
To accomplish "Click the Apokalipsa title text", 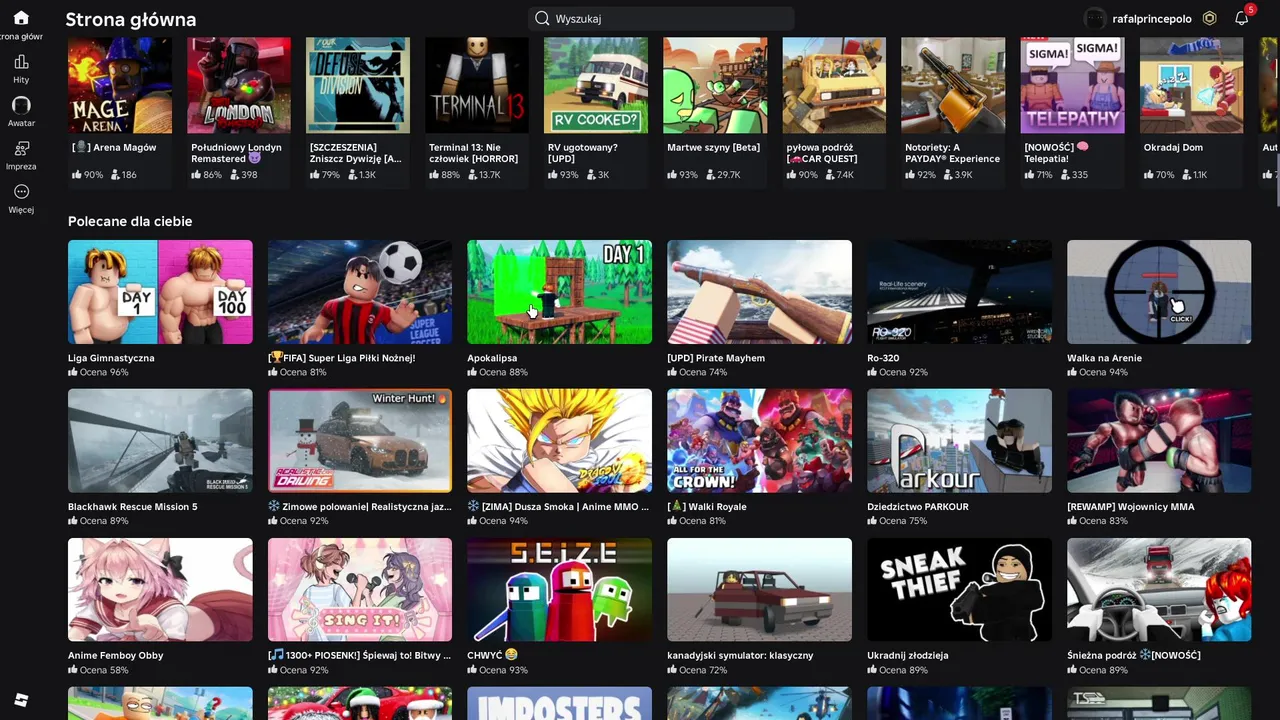I will tap(492, 358).
